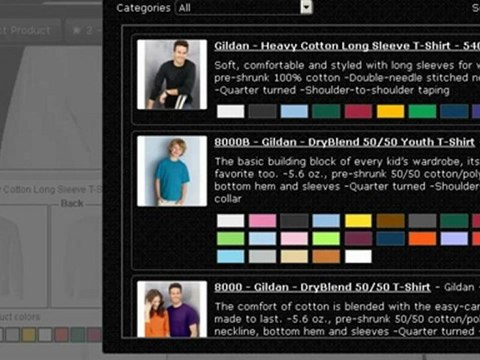Image resolution: width=480 pixels, height=360 pixels.
Task: Pick green product color swatch in background window
Action: (78, 335)
